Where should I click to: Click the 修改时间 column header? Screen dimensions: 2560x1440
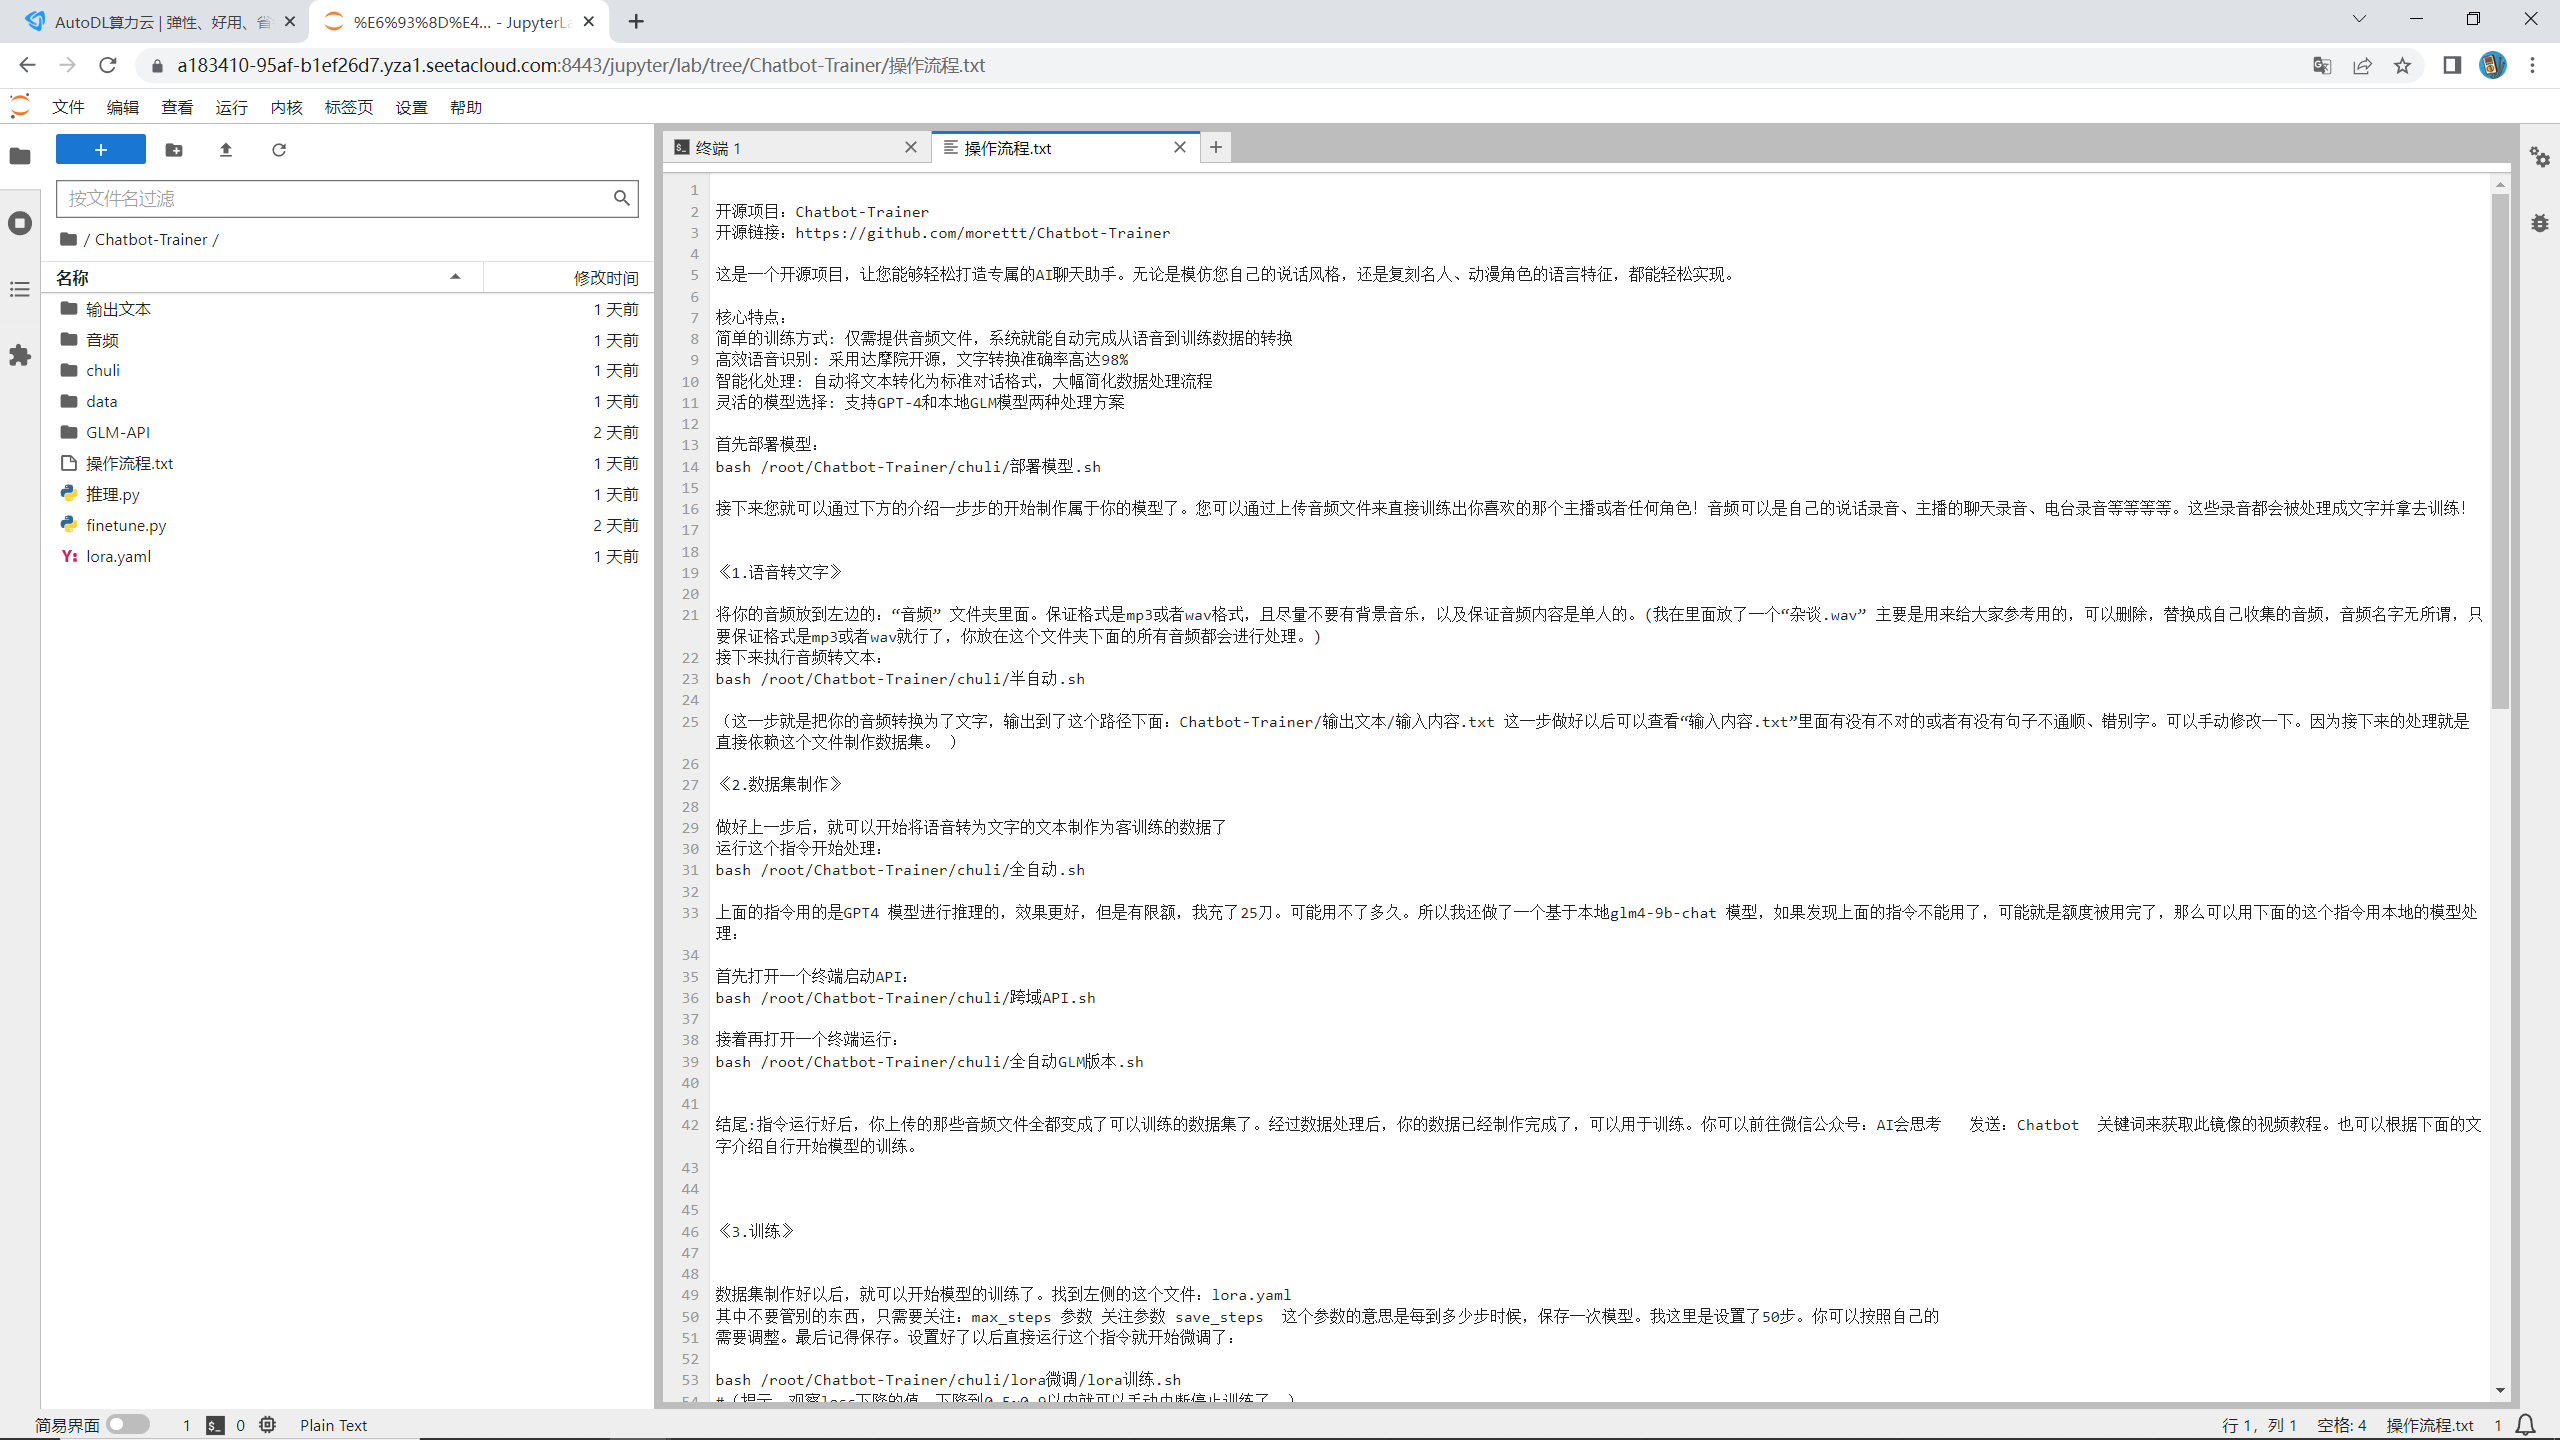[605, 278]
